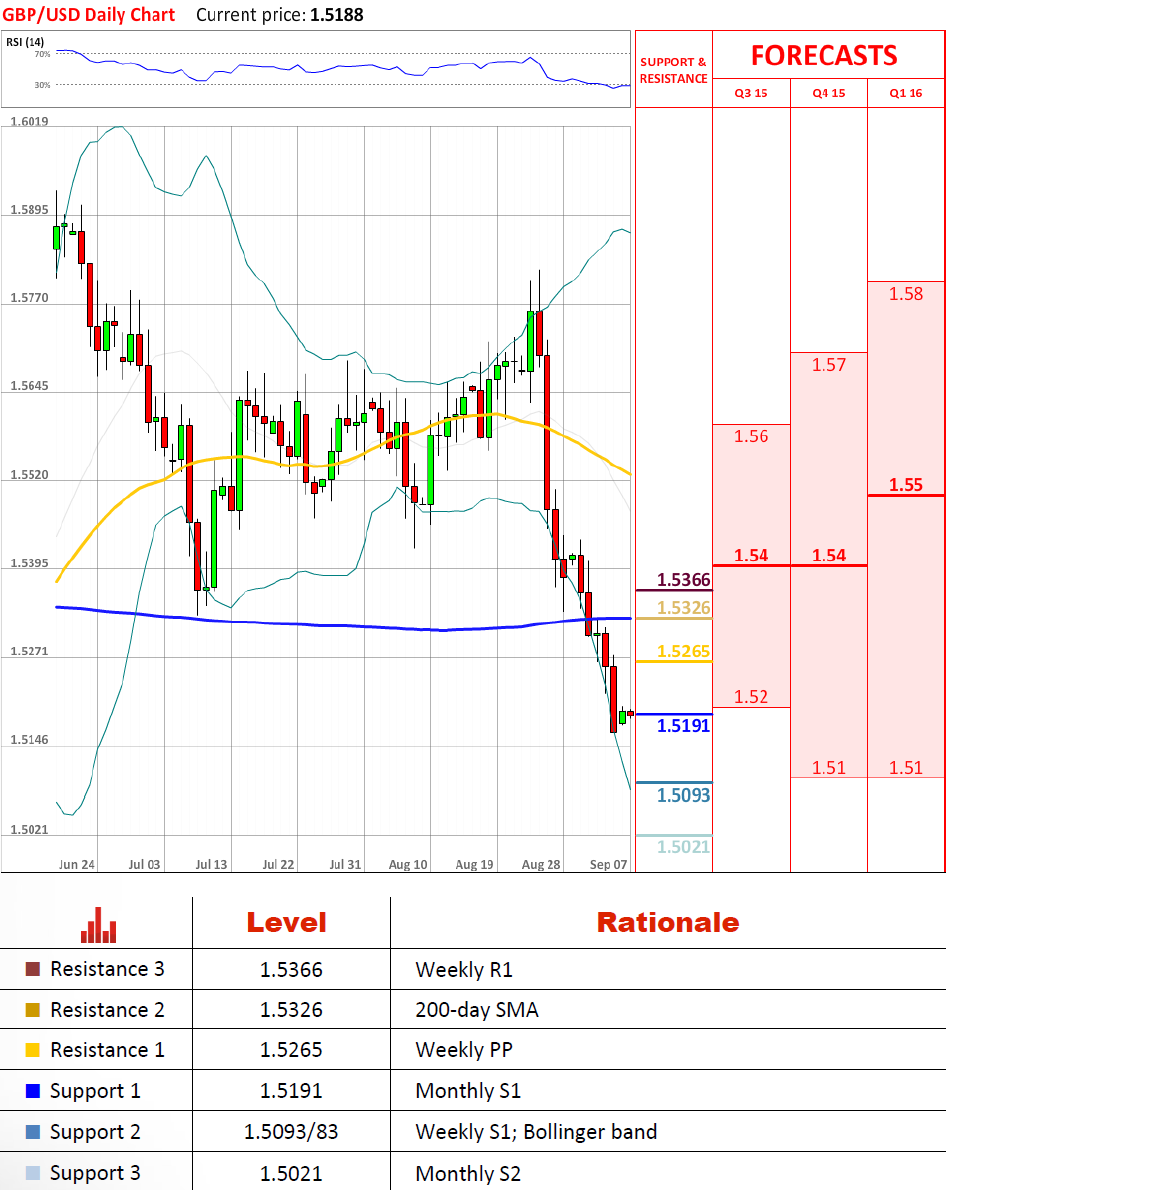Select the 'Resistance 3' row label
This screenshot has height=1190, width=1152.
point(107,969)
